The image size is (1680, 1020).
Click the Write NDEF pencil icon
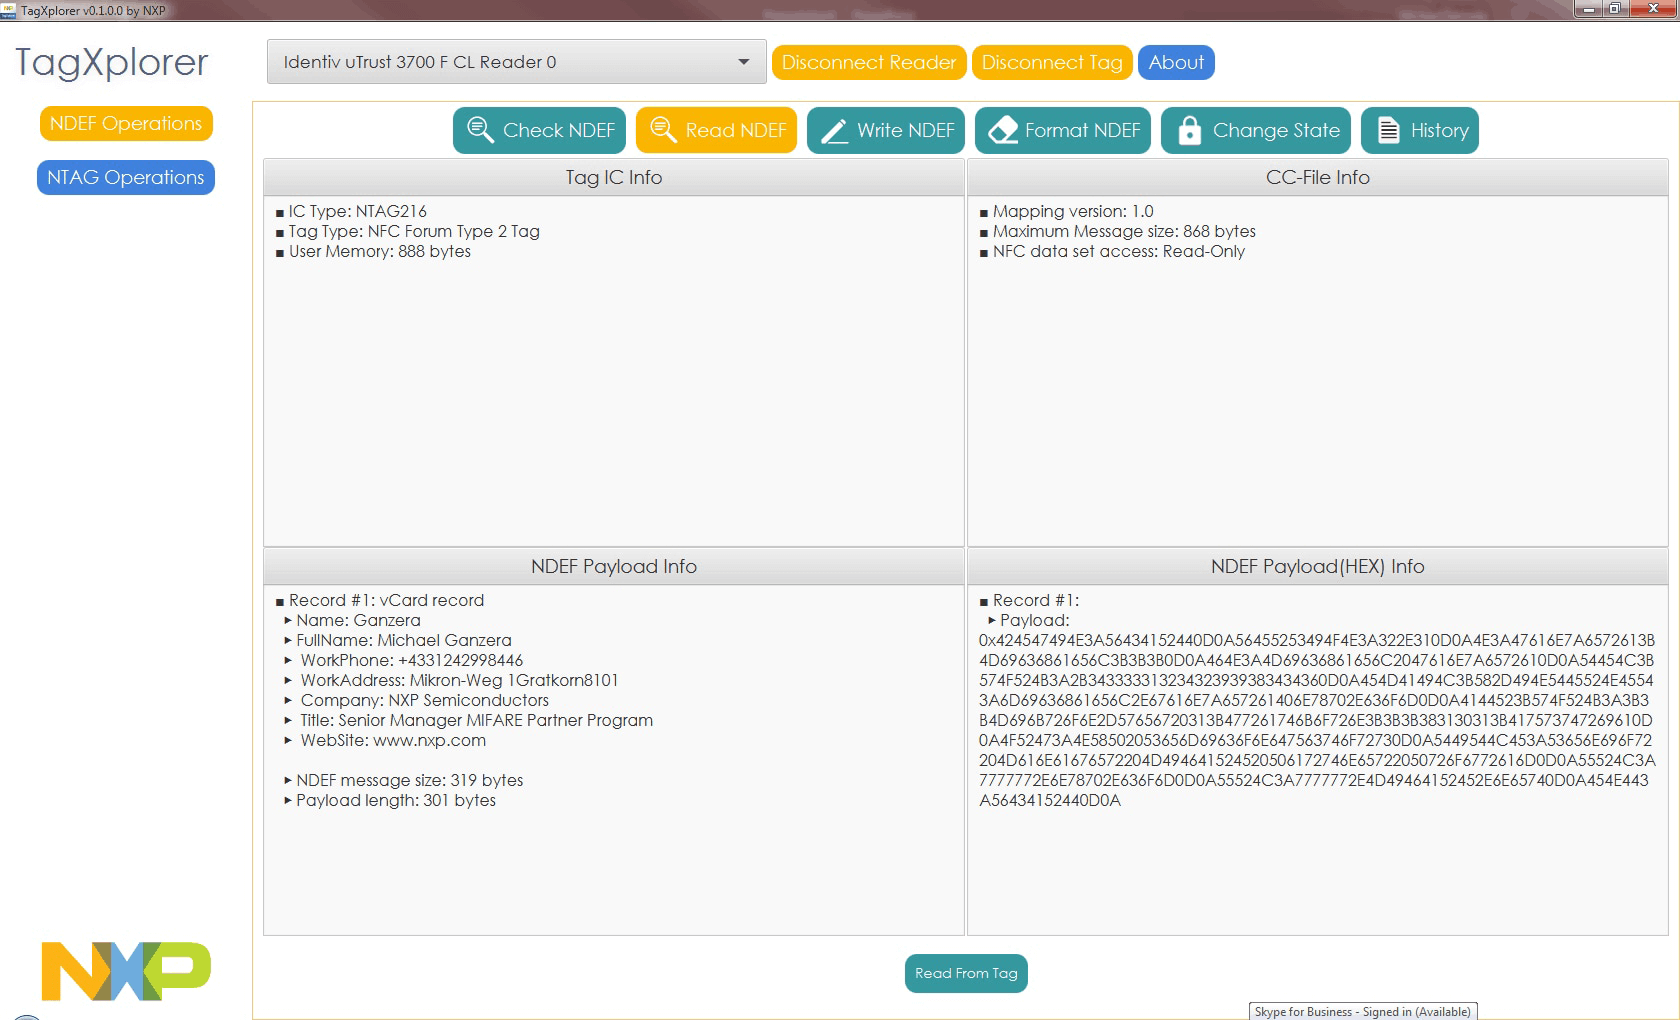tap(834, 131)
